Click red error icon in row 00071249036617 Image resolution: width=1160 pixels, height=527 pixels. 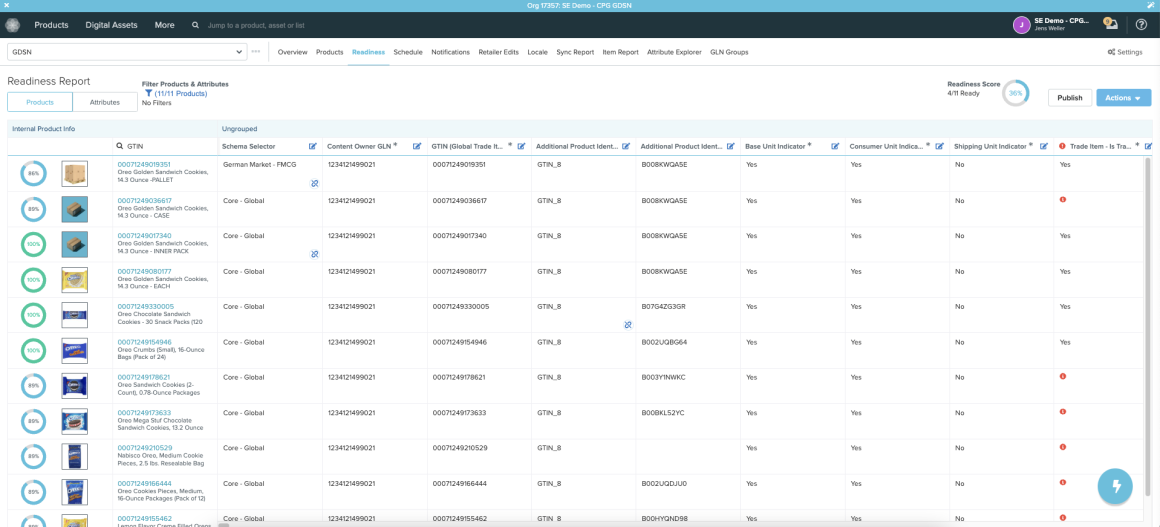[1062, 199]
